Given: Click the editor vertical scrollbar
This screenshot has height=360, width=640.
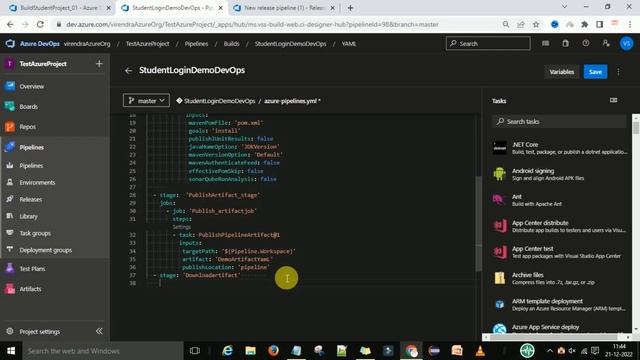Looking at the screenshot, I should click(479, 223).
